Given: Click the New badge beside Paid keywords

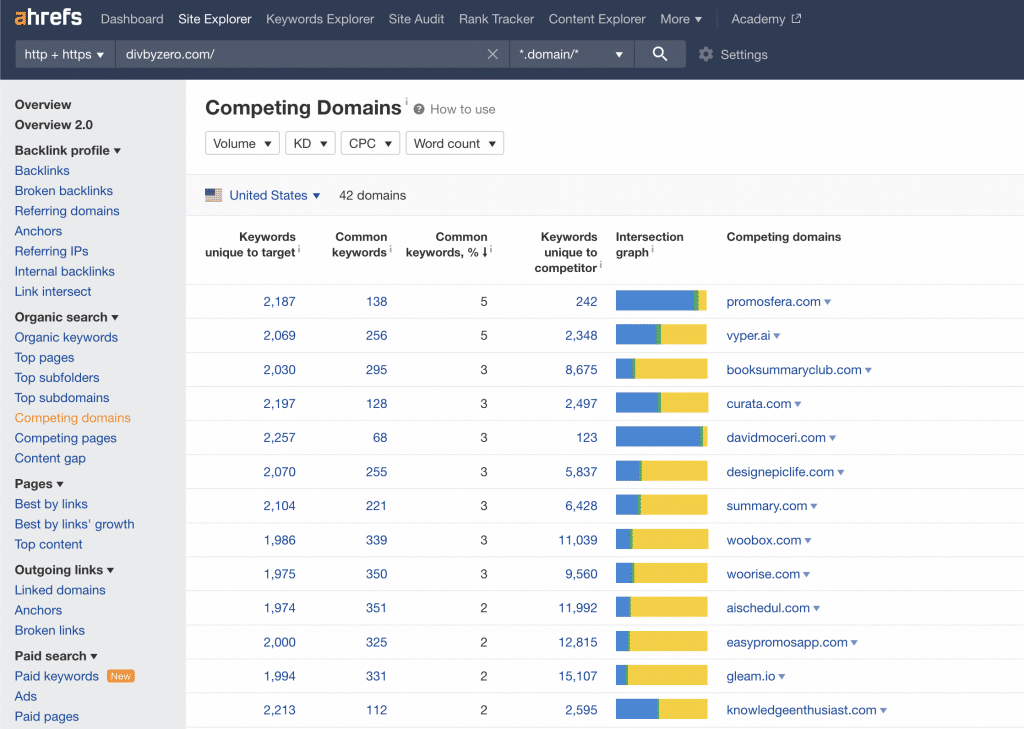Looking at the screenshot, I should (121, 676).
